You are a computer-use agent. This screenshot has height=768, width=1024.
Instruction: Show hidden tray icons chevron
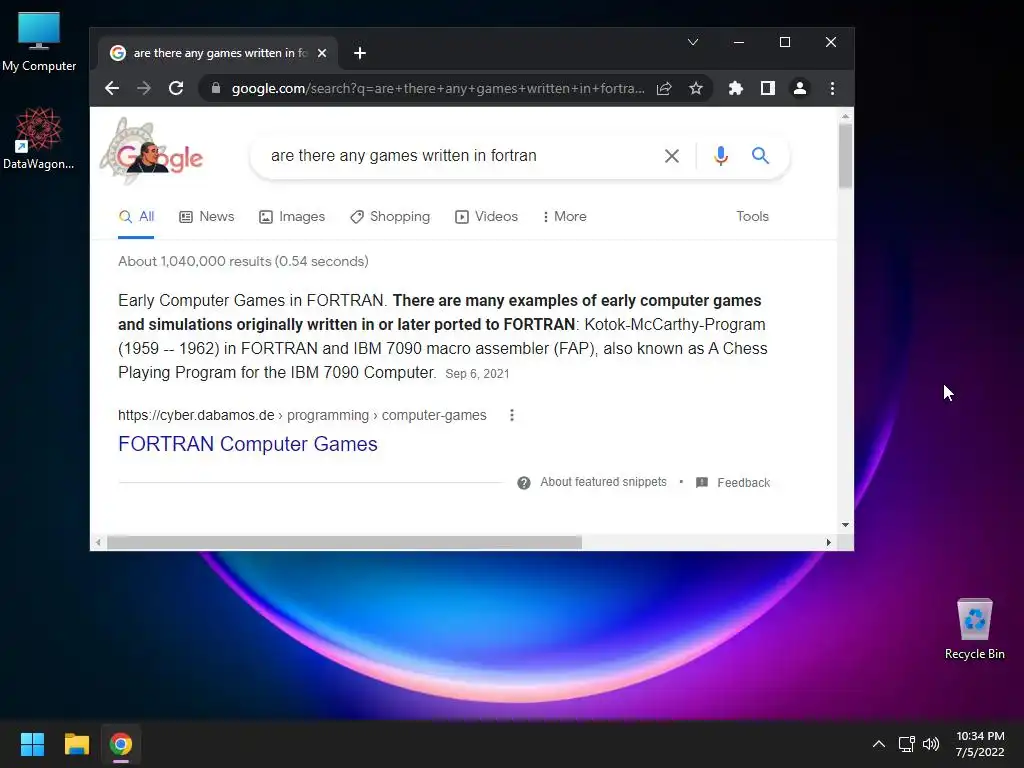point(879,744)
